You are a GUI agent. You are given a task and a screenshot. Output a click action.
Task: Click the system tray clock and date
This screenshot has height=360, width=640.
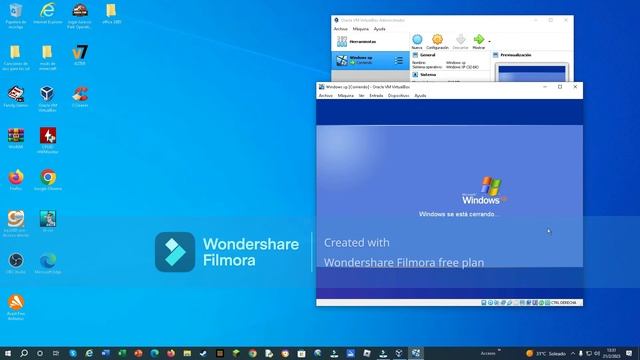[611, 353]
